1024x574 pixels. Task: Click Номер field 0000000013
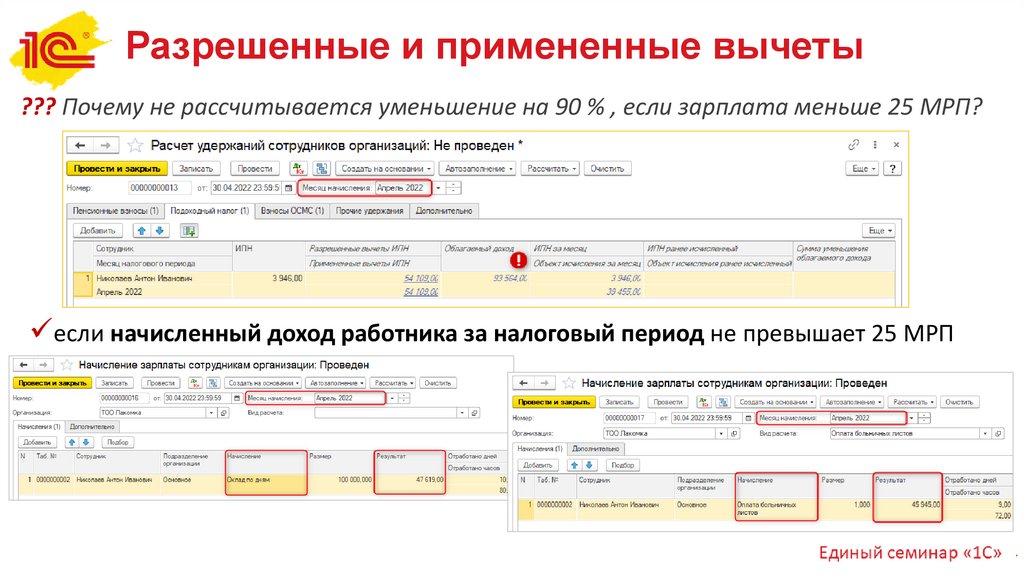[x=159, y=188]
